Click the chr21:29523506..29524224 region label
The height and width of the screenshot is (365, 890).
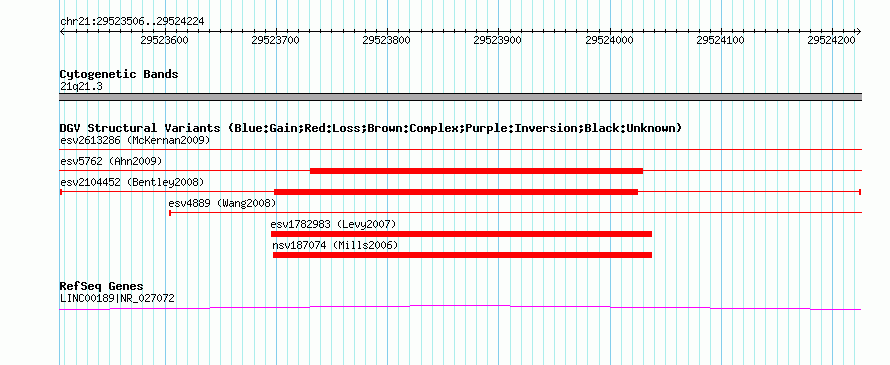132,22
